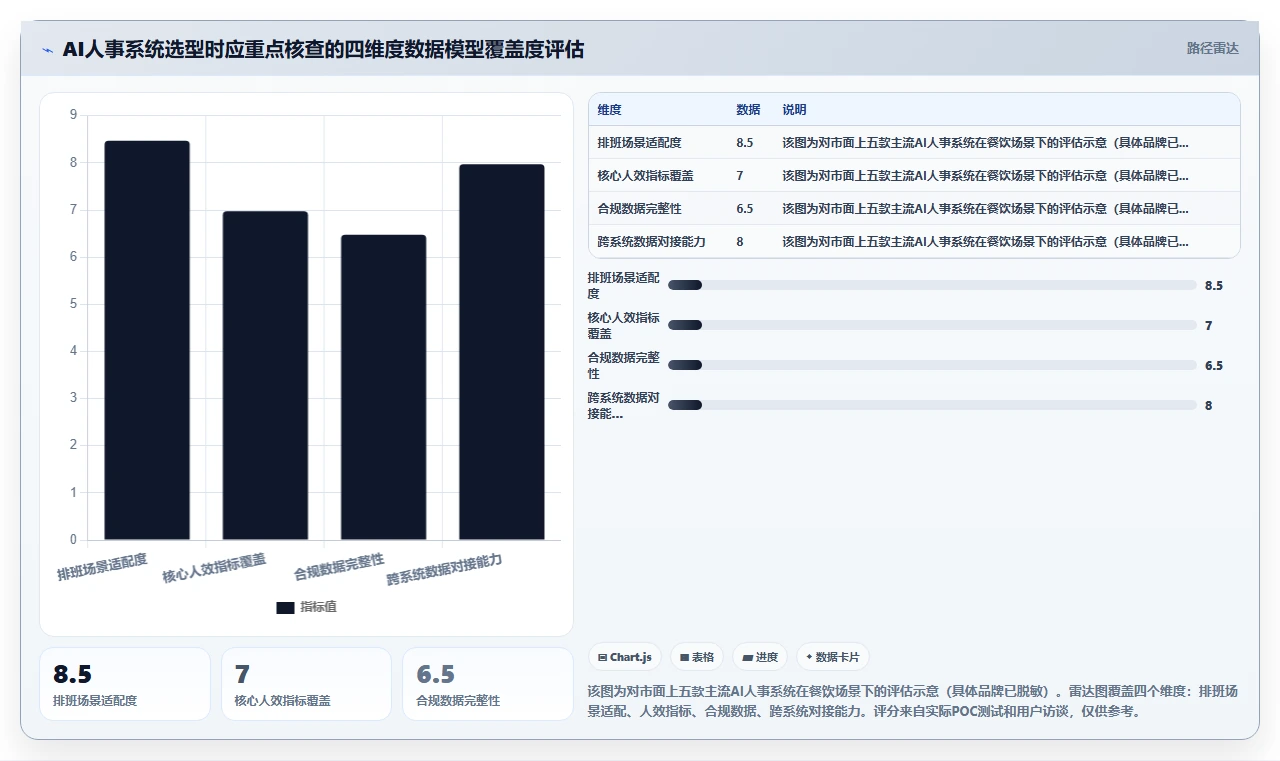Click the 排班场景适配度 progress bar

932,285
